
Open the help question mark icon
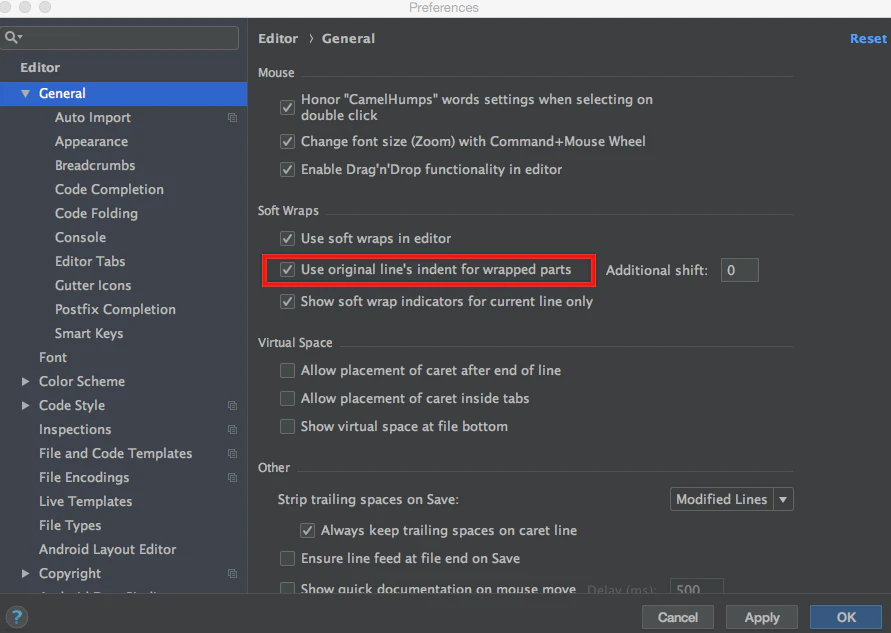click(x=16, y=617)
